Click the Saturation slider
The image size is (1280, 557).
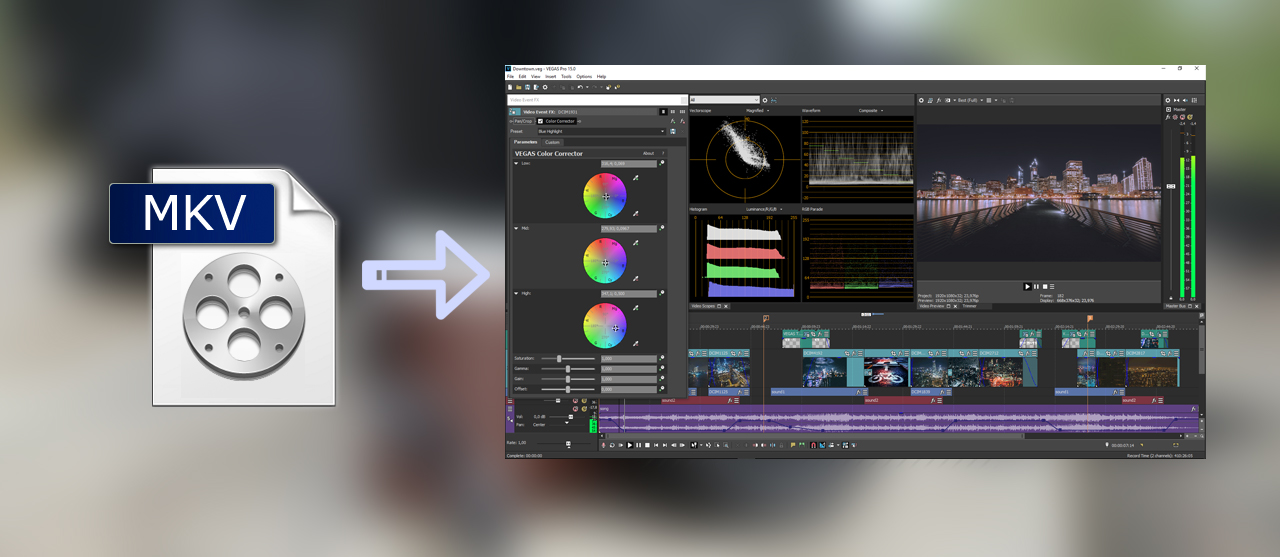[x=568, y=358]
